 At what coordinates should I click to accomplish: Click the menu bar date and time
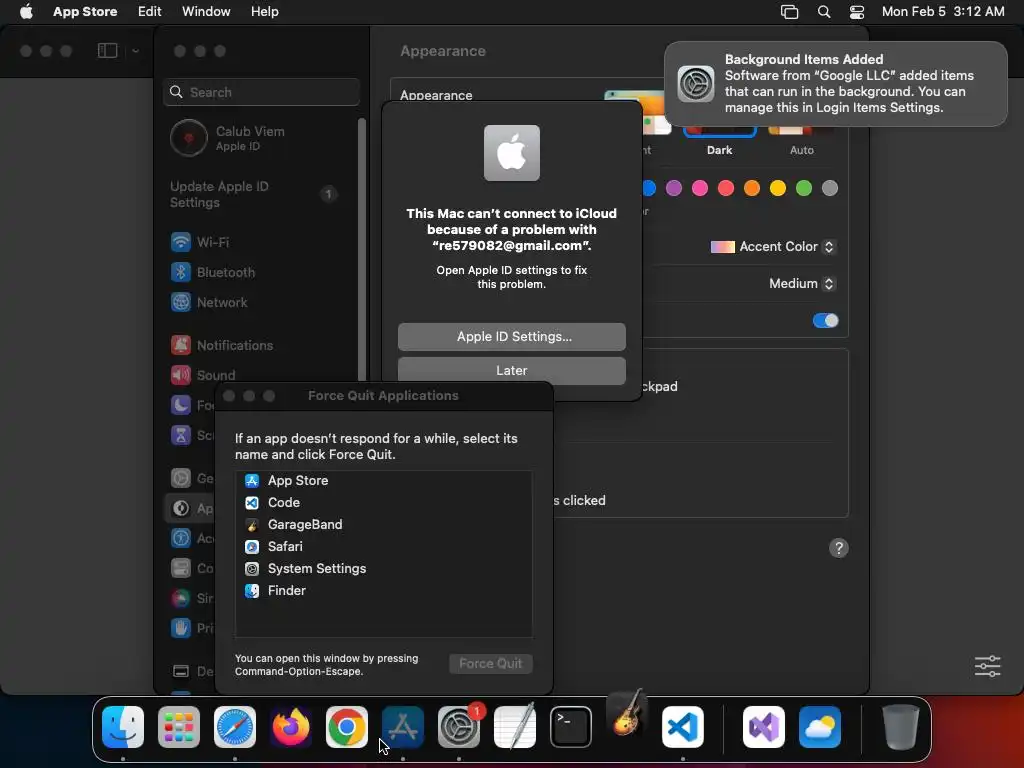943,12
